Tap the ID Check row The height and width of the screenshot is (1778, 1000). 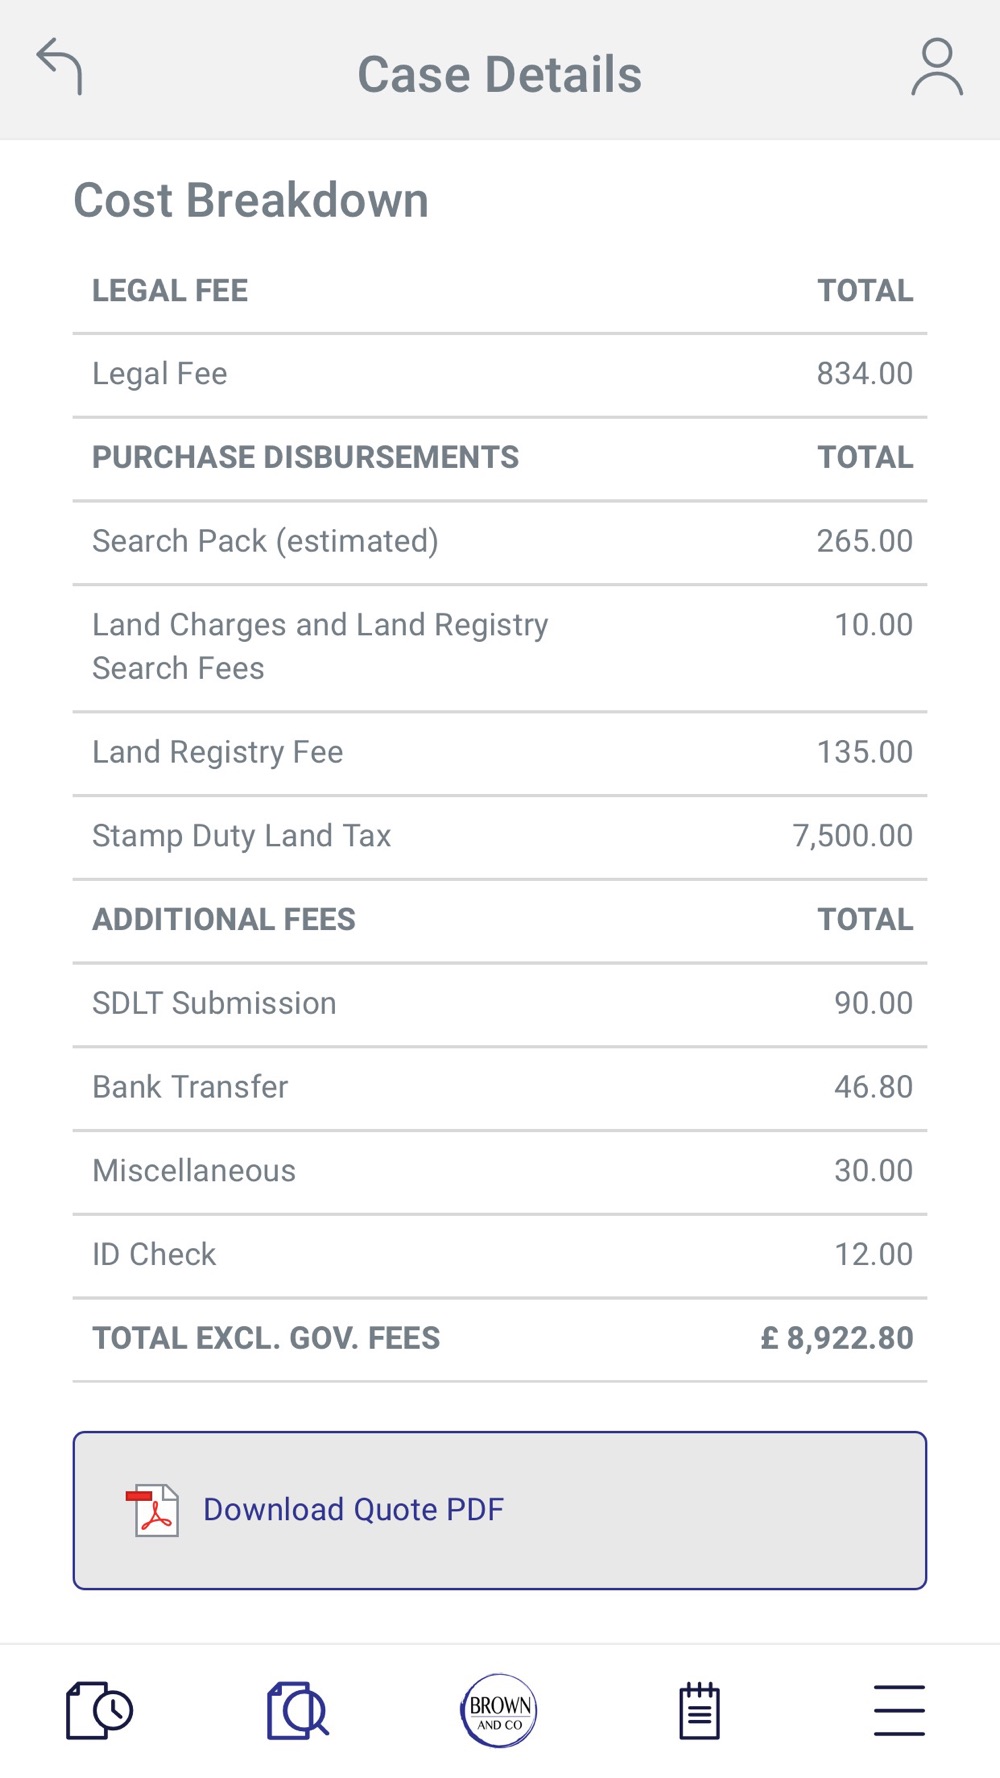[x=500, y=1255]
